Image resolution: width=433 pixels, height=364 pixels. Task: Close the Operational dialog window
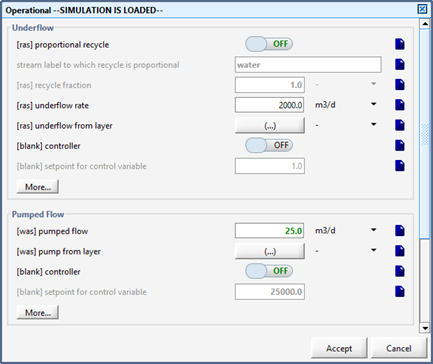click(422, 9)
